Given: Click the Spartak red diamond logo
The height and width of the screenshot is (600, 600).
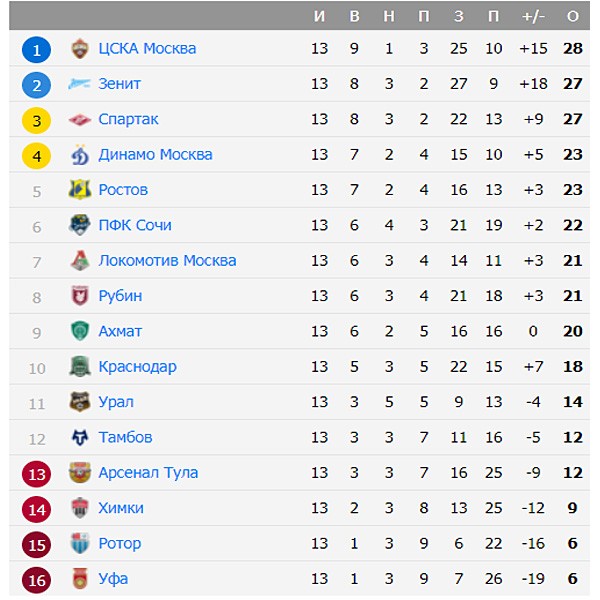Looking at the screenshot, I should click(x=80, y=120).
